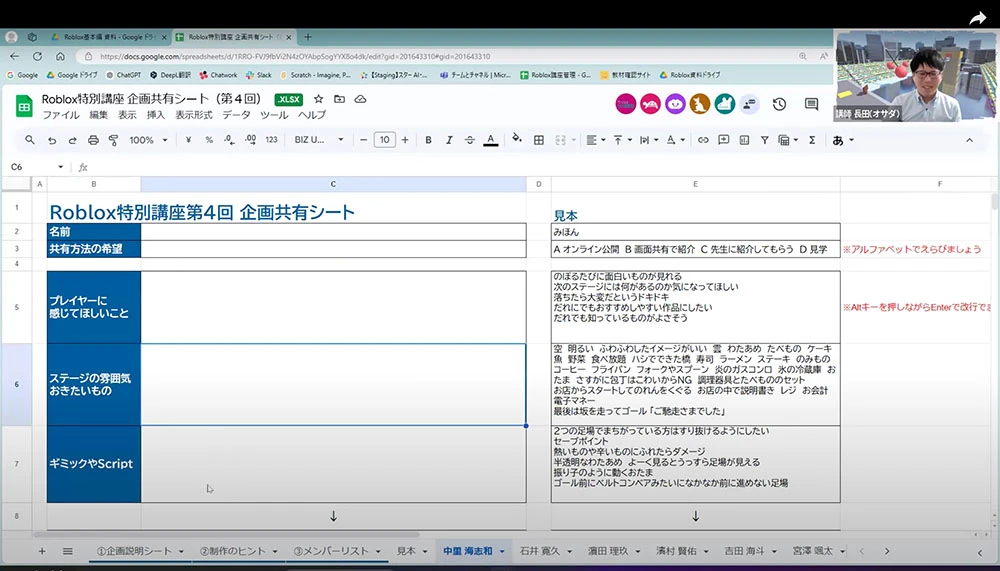Screen dimensions: 1000x571
Task: Click the .XLSX format badge
Action: click(289, 100)
